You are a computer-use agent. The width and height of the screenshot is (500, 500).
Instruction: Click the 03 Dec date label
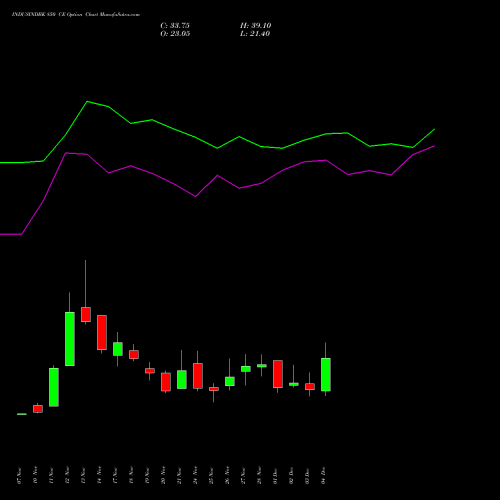coord(307,476)
